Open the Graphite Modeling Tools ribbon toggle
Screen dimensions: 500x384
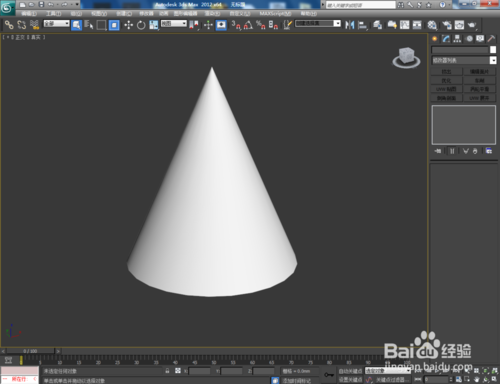392,25
